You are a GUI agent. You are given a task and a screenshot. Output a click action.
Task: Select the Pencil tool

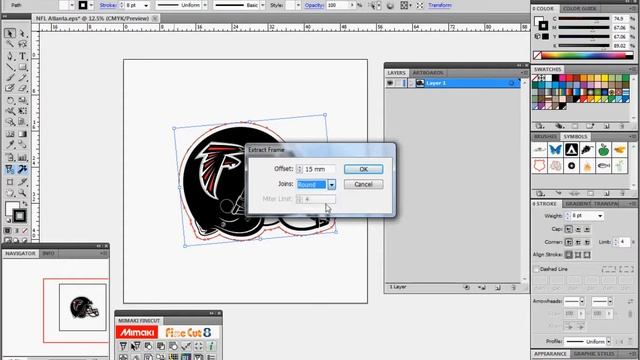22,78
